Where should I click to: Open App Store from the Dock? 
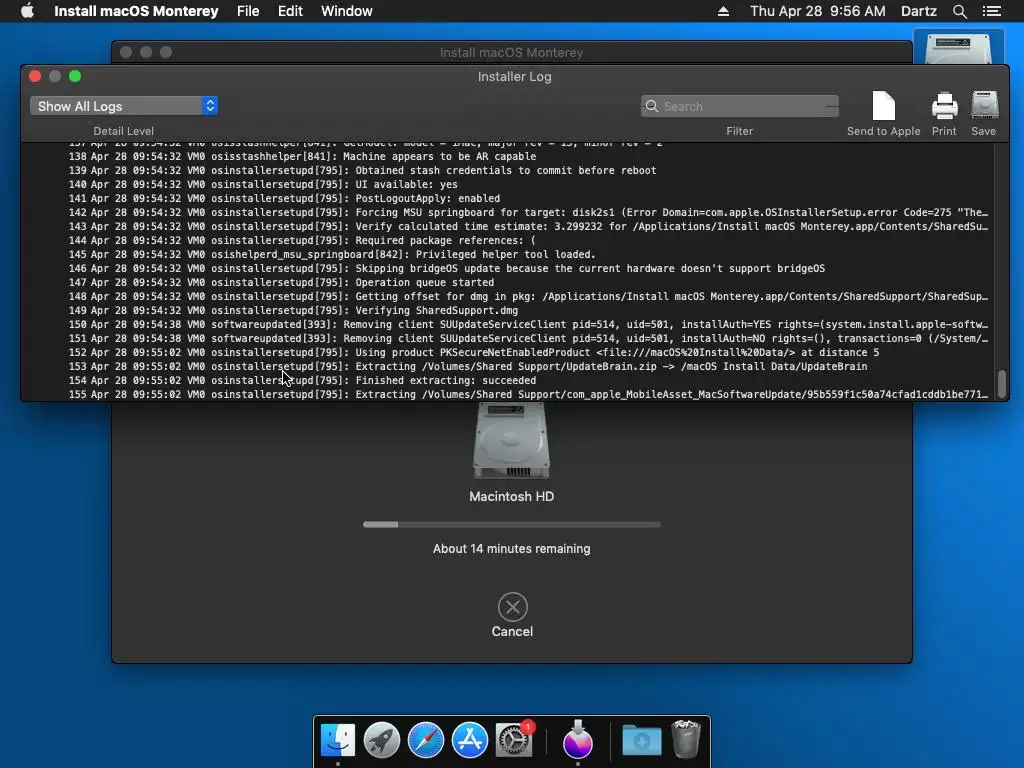pos(470,740)
